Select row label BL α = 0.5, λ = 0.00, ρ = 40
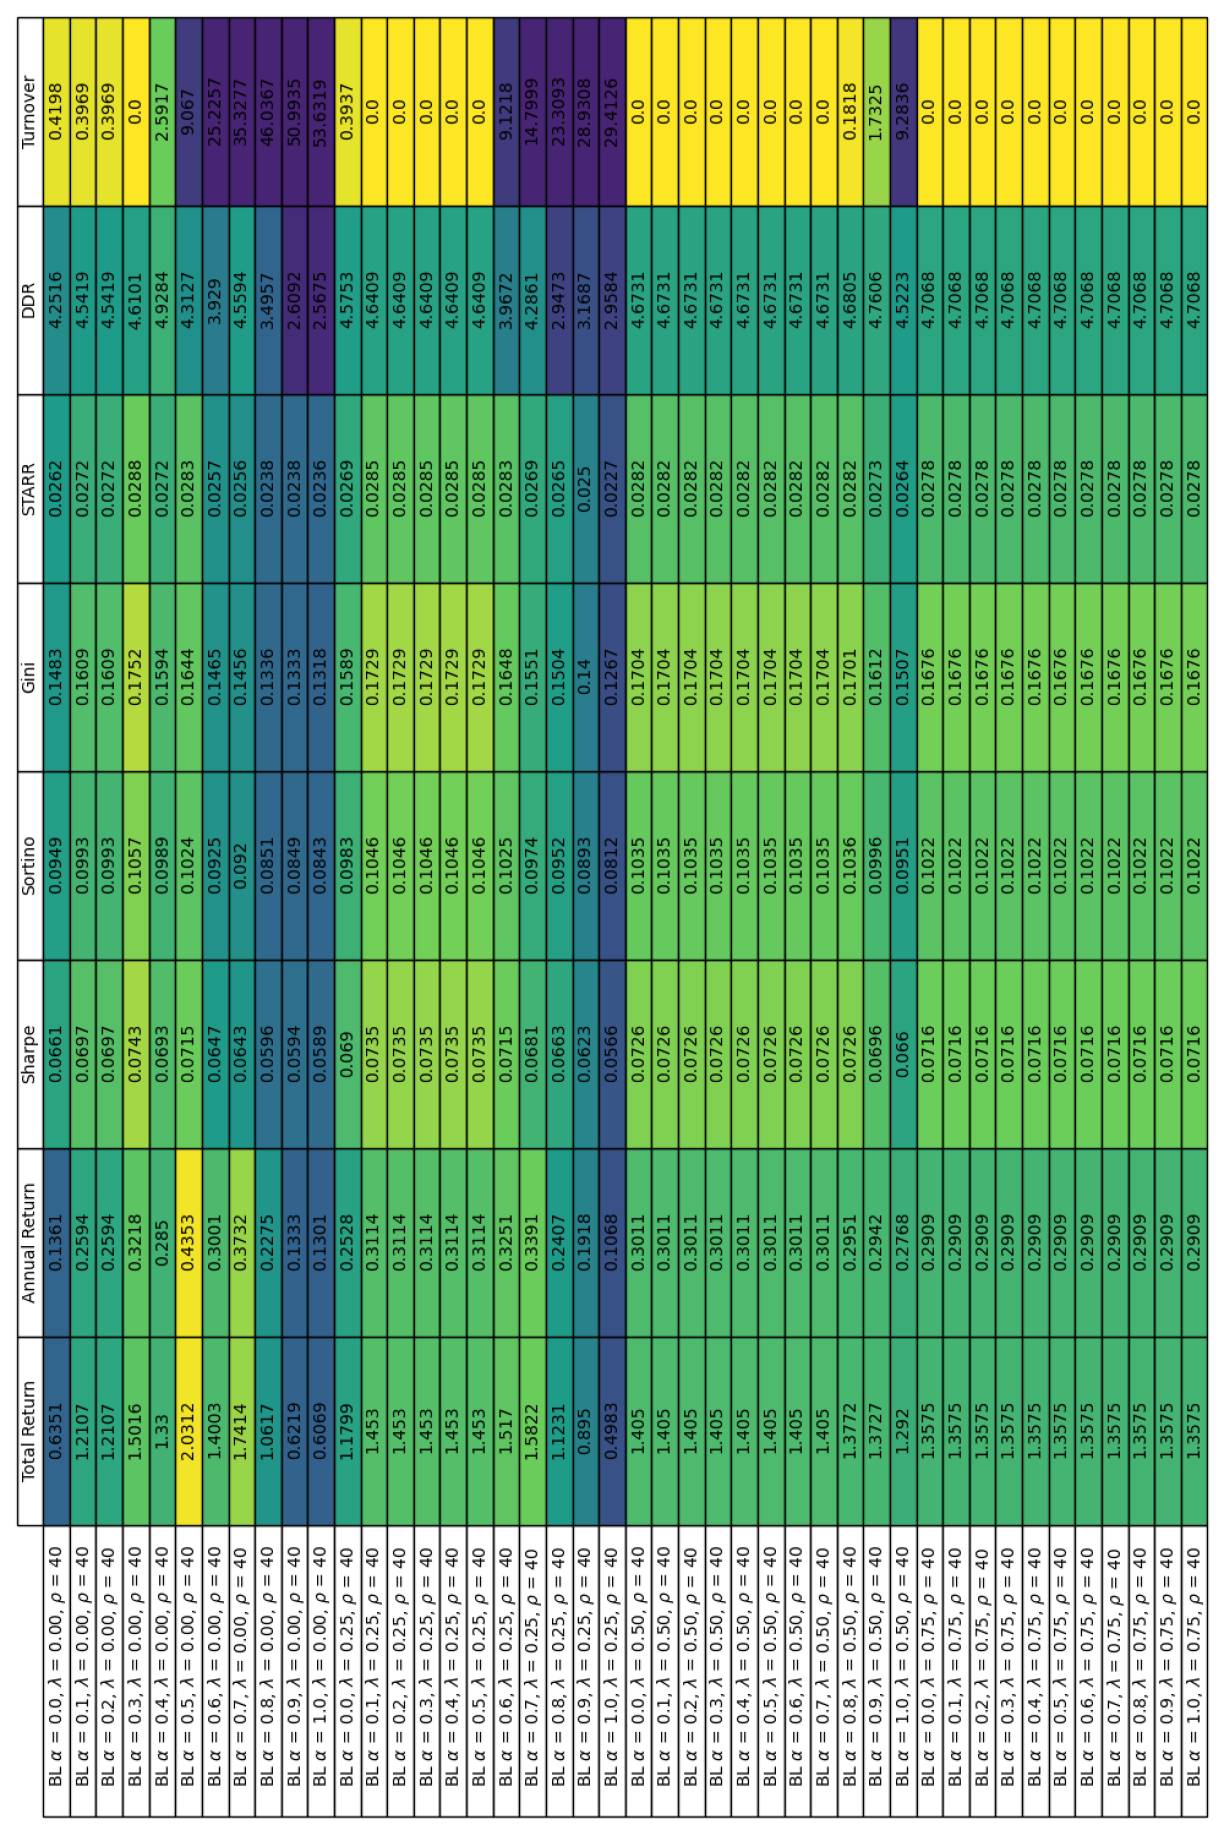1224x1836 pixels. click(x=189, y=1671)
